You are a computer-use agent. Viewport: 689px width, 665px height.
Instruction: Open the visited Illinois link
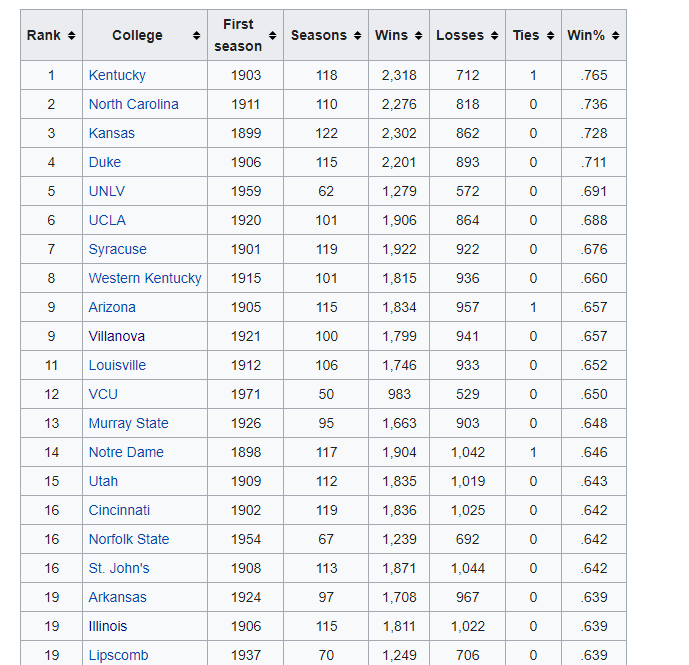pos(108,626)
